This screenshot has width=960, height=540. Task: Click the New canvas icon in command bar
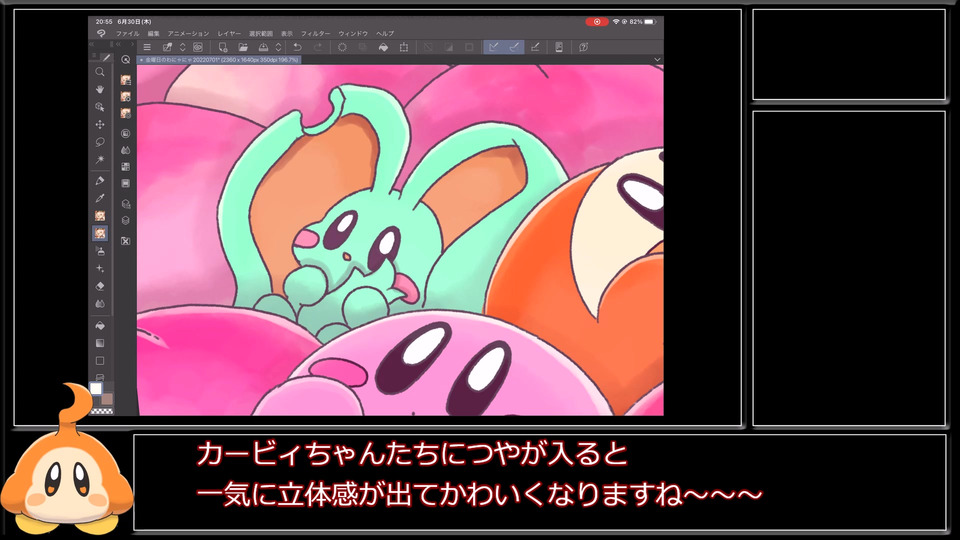tap(222, 47)
